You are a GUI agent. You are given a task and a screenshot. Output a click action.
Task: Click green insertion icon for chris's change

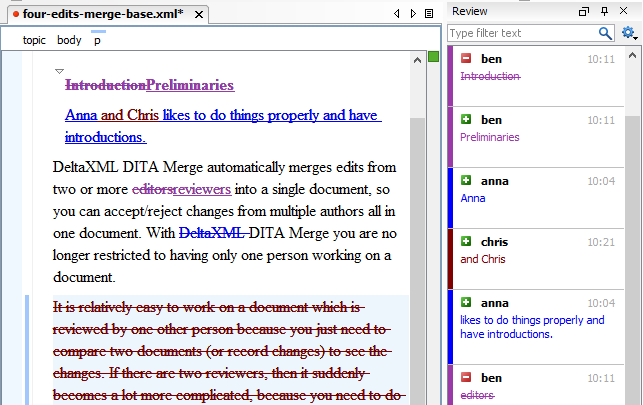[x=466, y=241]
